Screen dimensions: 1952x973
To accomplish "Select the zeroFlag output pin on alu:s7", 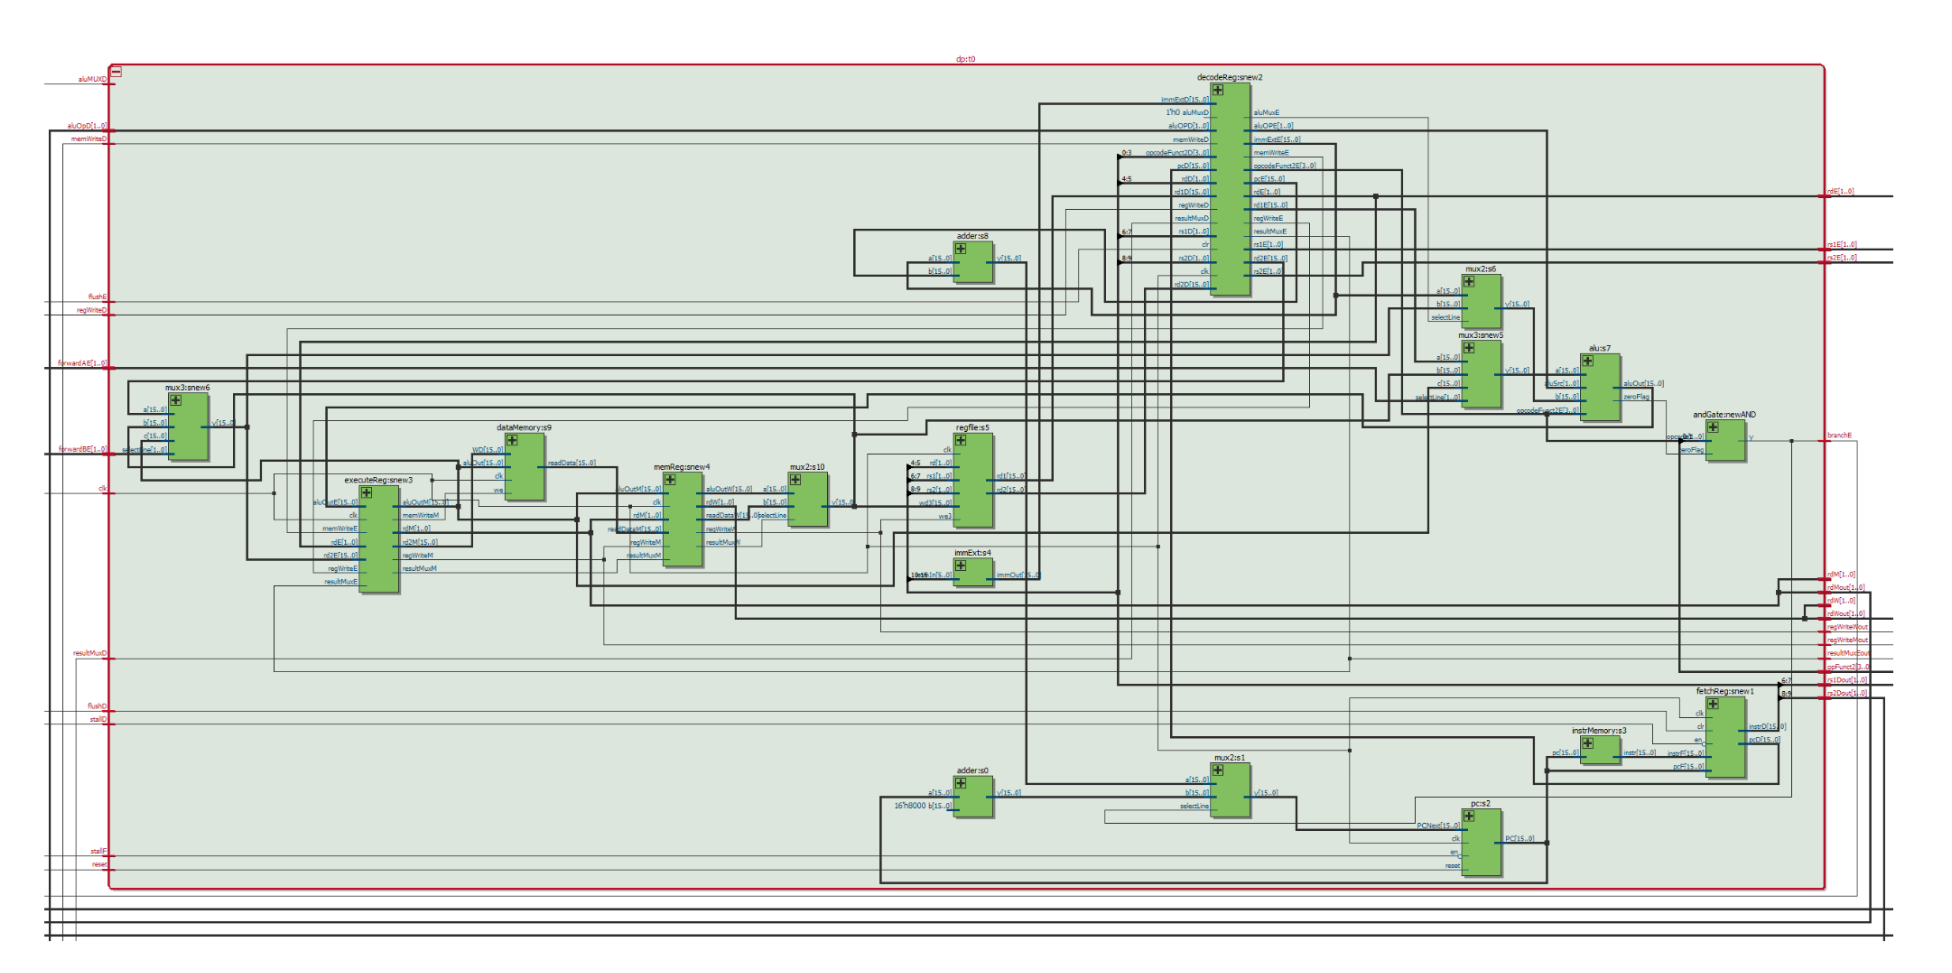I will click(x=1636, y=397).
